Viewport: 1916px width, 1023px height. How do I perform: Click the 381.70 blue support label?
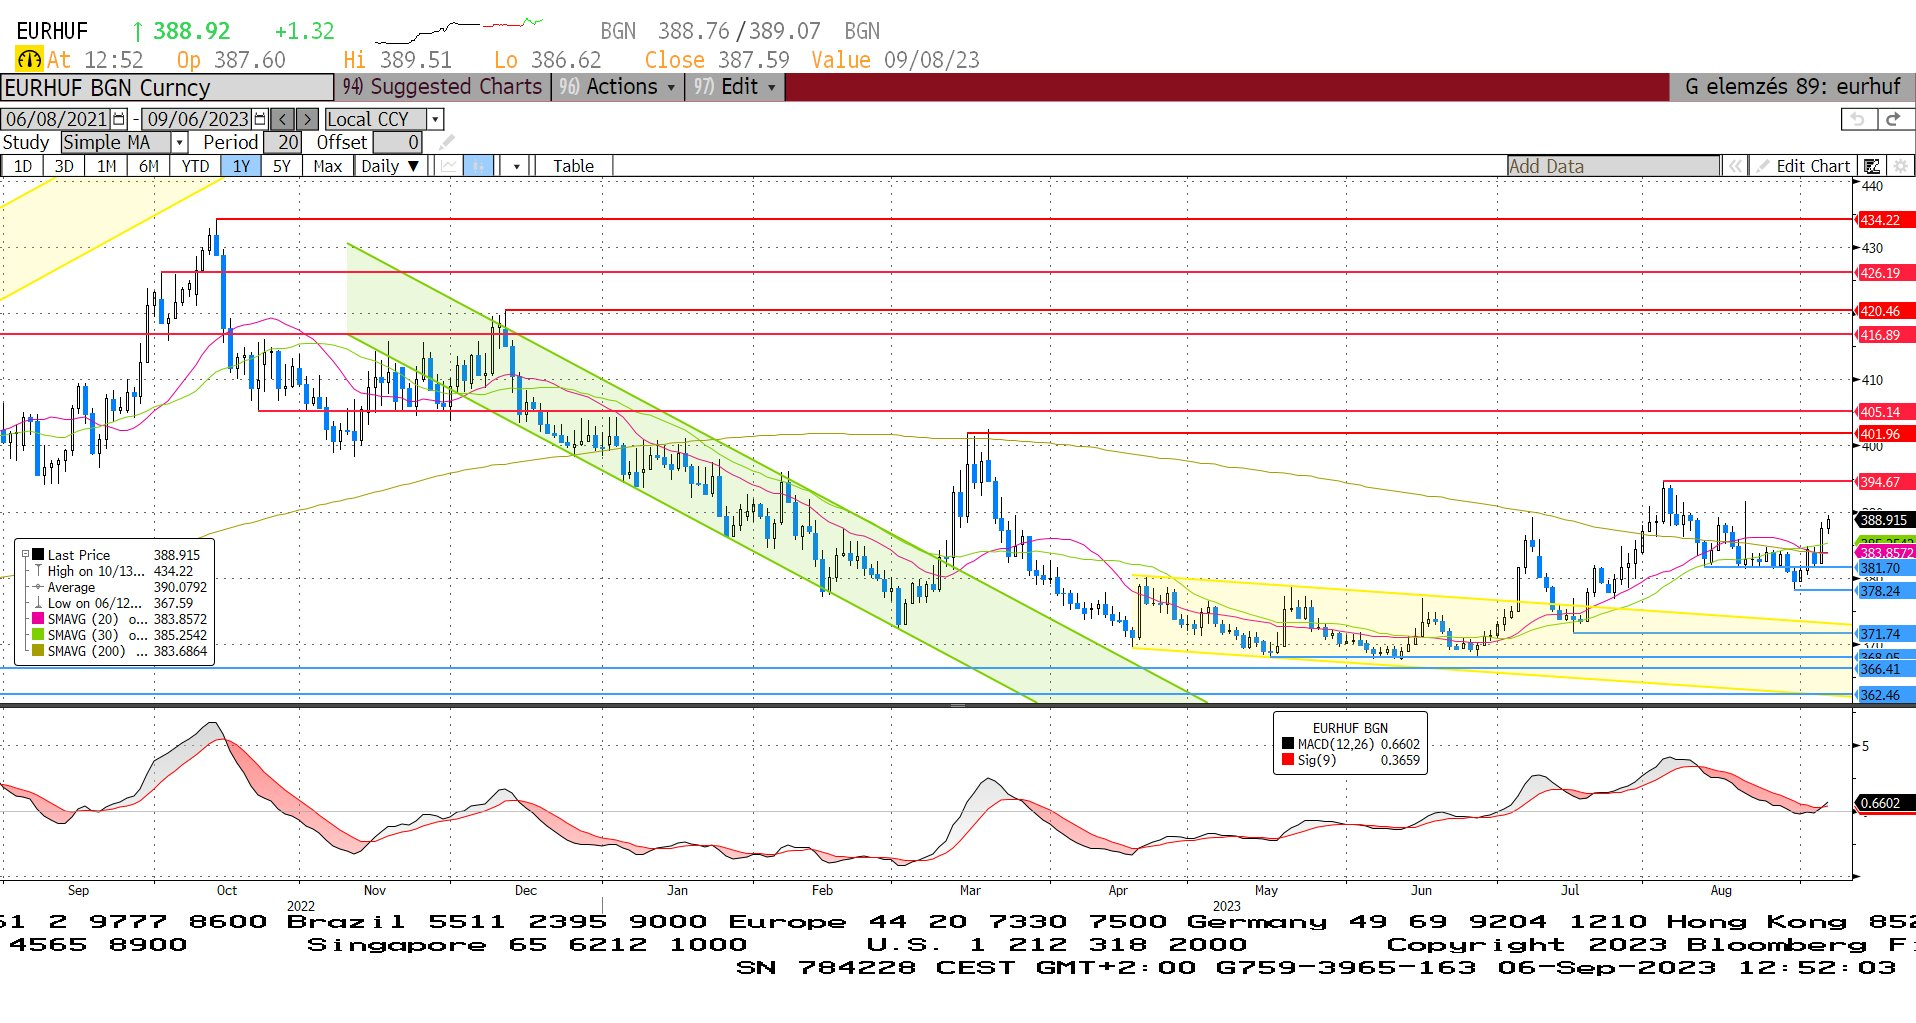click(x=1885, y=568)
